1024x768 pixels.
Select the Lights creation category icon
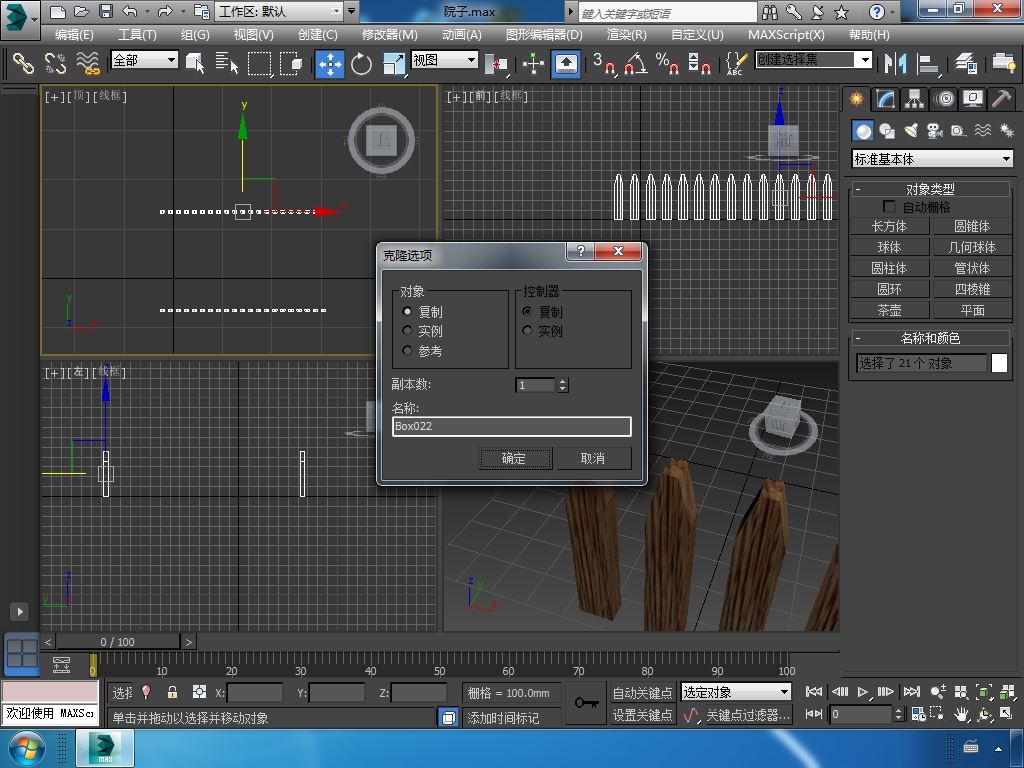pos(911,131)
